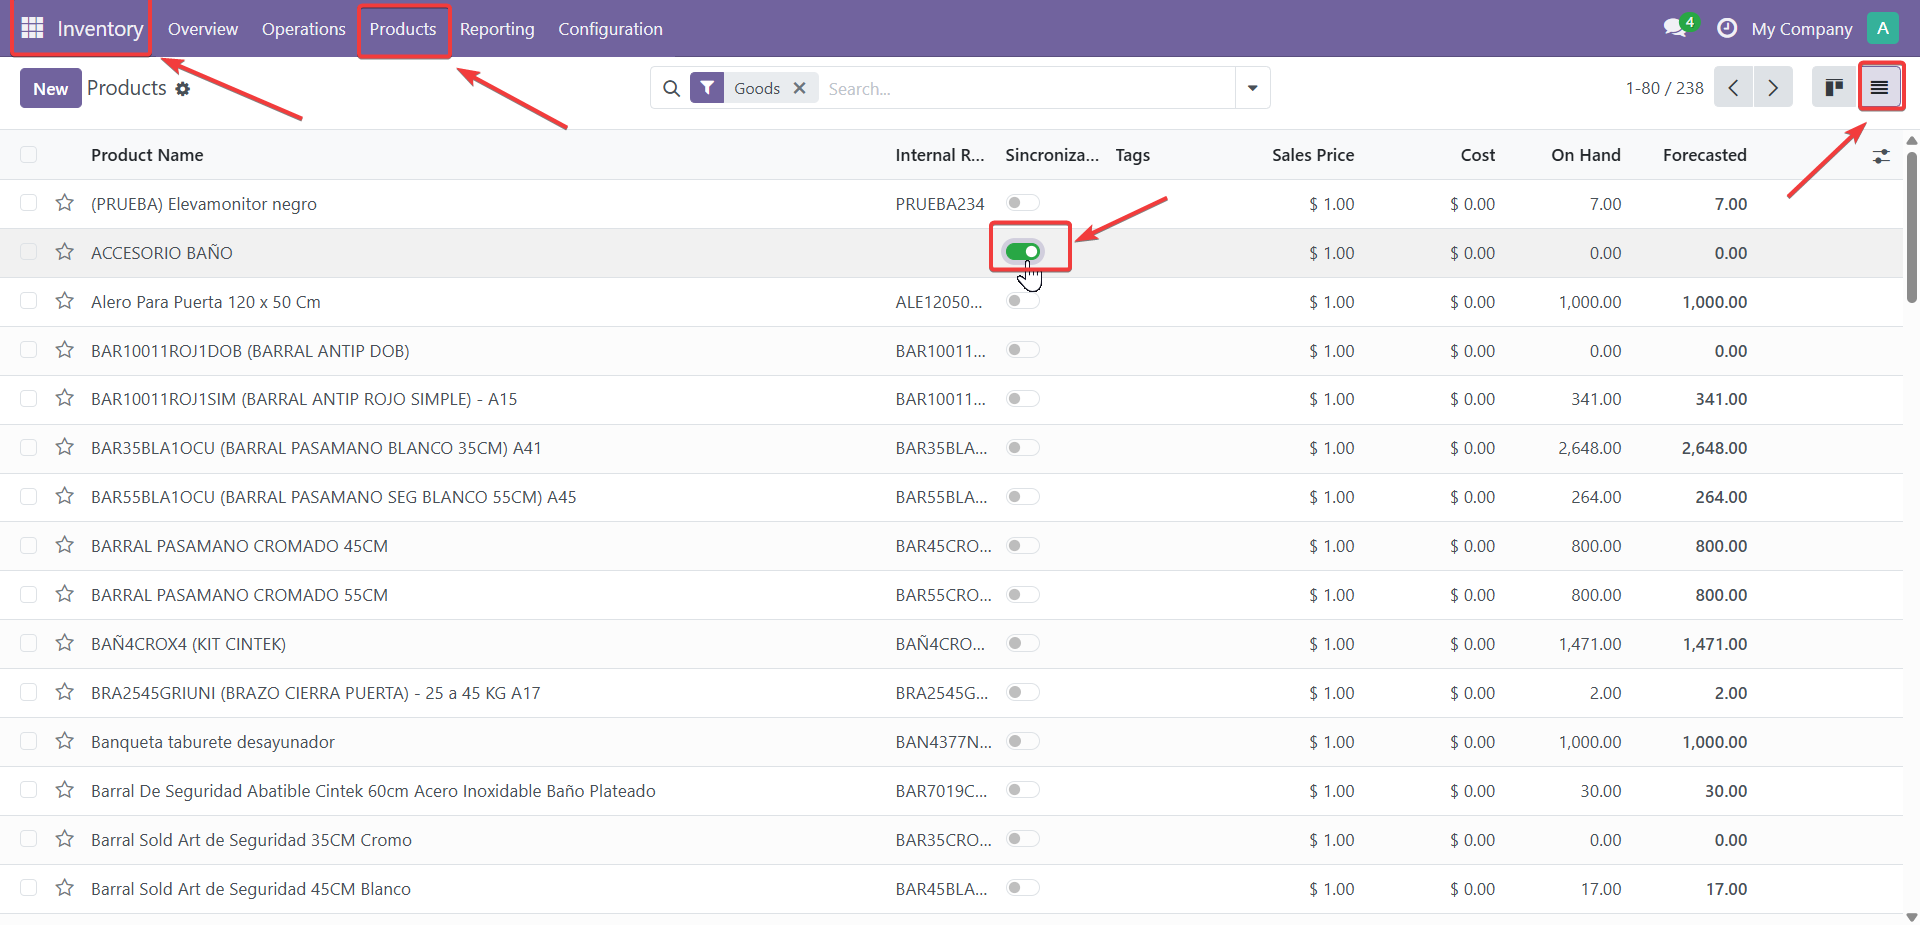This screenshot has width=1920, height=925.
Task: Star BARRAL PASAMANO CROMADO 45CM
Action: [x=65, y=545]
